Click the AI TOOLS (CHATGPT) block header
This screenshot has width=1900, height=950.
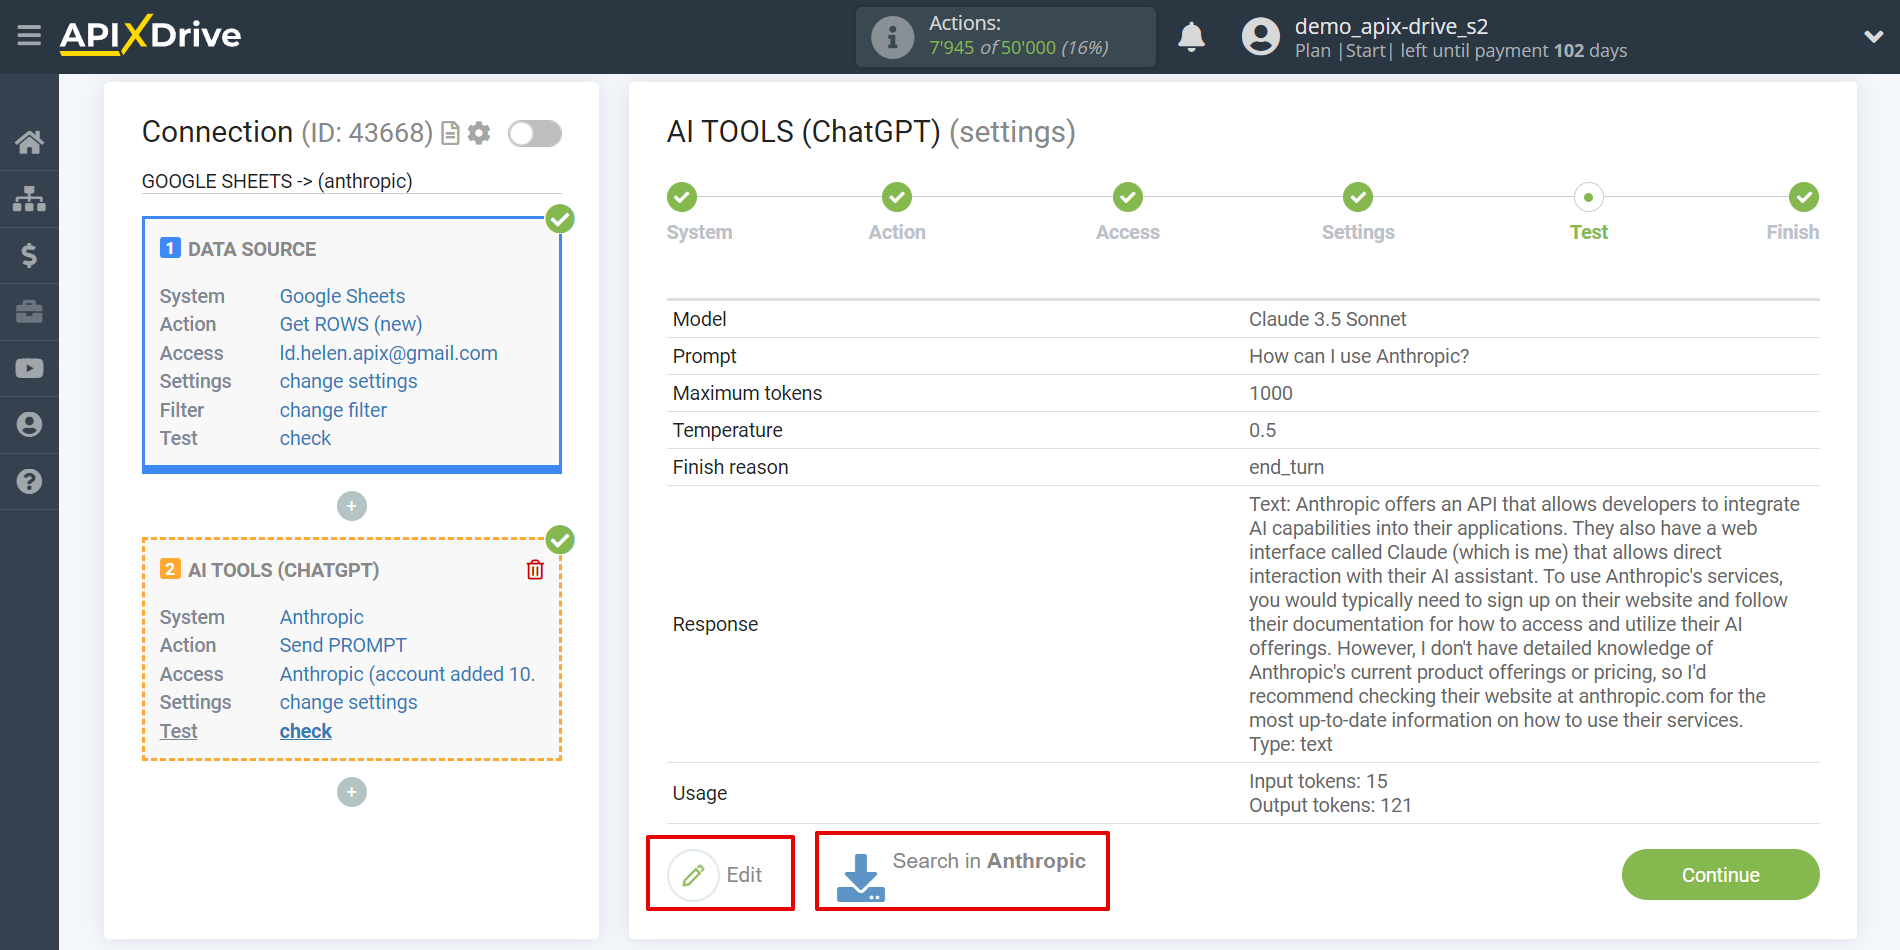(283, 570)
